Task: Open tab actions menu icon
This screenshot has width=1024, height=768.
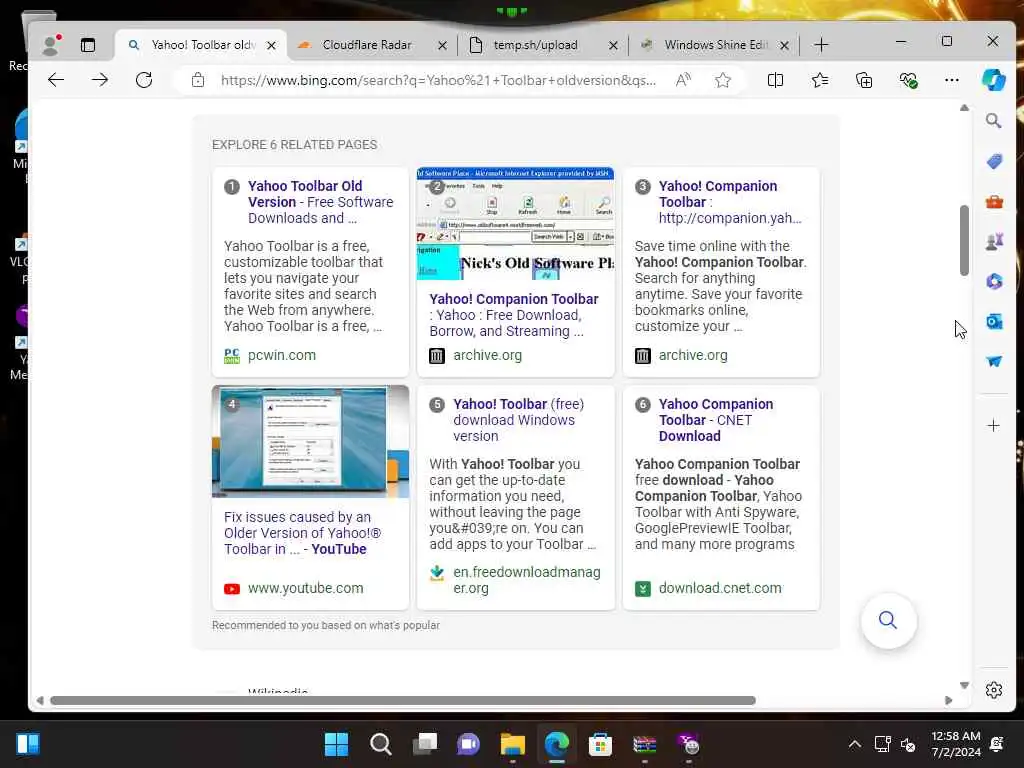Action: click(88, 44)
